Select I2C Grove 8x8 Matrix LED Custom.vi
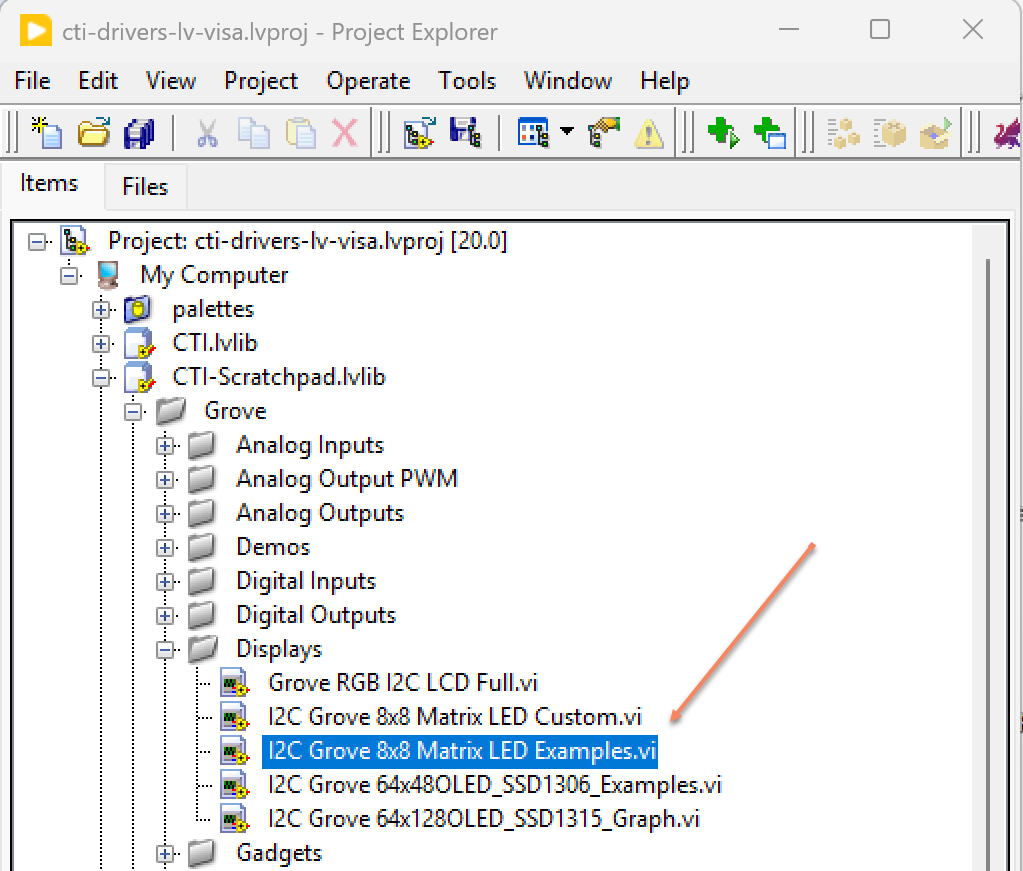The height and width of the screenshot is (871, 1023). pos(454,717)
